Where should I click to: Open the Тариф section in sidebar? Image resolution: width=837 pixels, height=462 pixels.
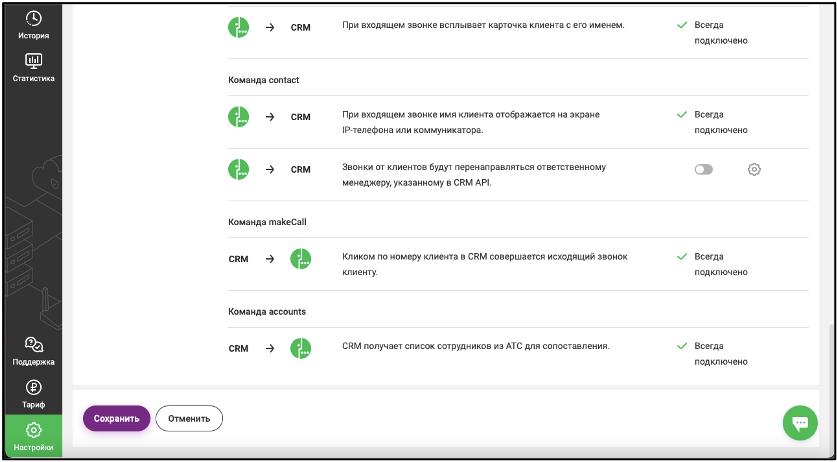coord(34,394)
